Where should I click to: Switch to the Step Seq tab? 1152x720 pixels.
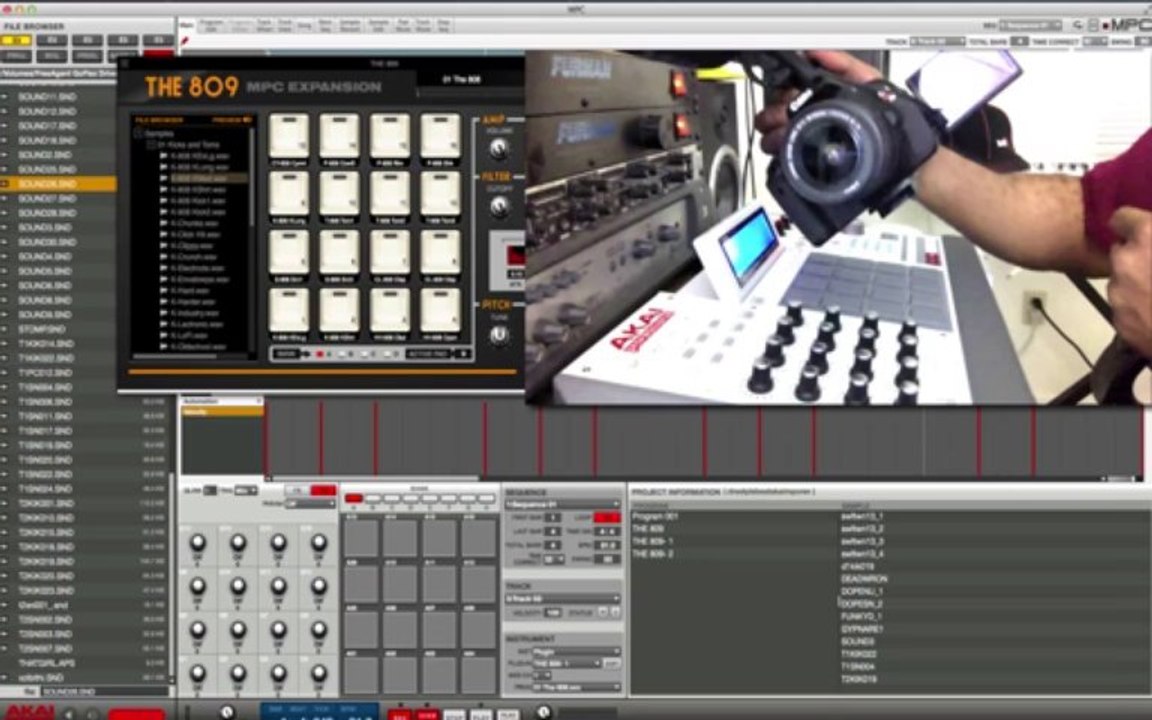443,25
